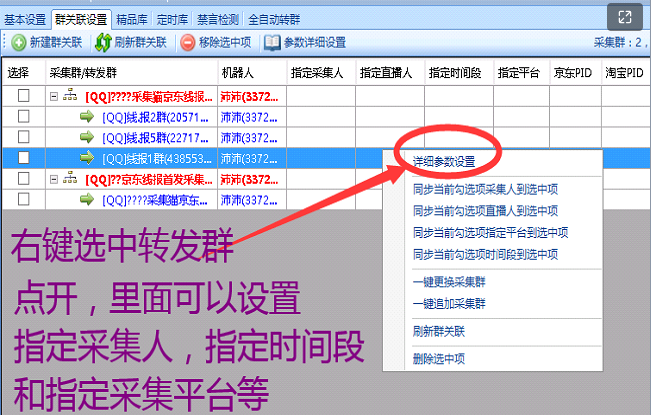Screen dimensions: 651x415
Task: Click the red minus icon for 移除选中项
Action: [187, 42]
